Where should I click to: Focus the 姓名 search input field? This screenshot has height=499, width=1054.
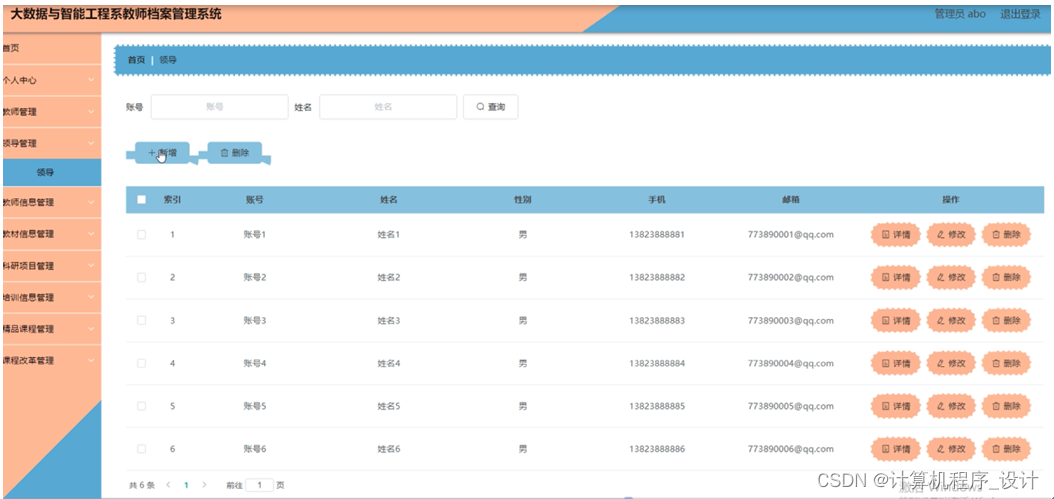pos(388,107)
